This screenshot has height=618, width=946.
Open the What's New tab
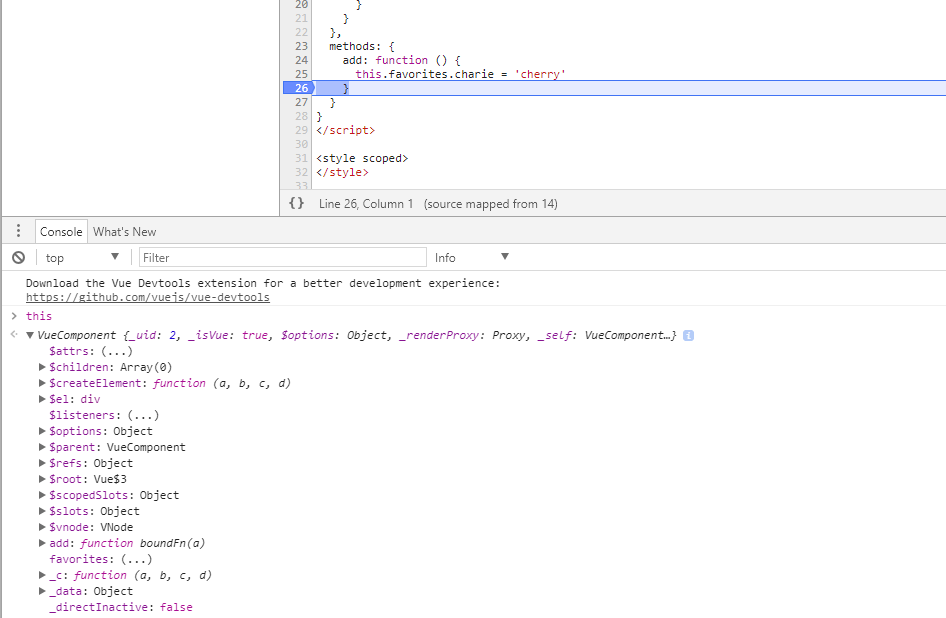pyautogui.click(x=125, y=232)
